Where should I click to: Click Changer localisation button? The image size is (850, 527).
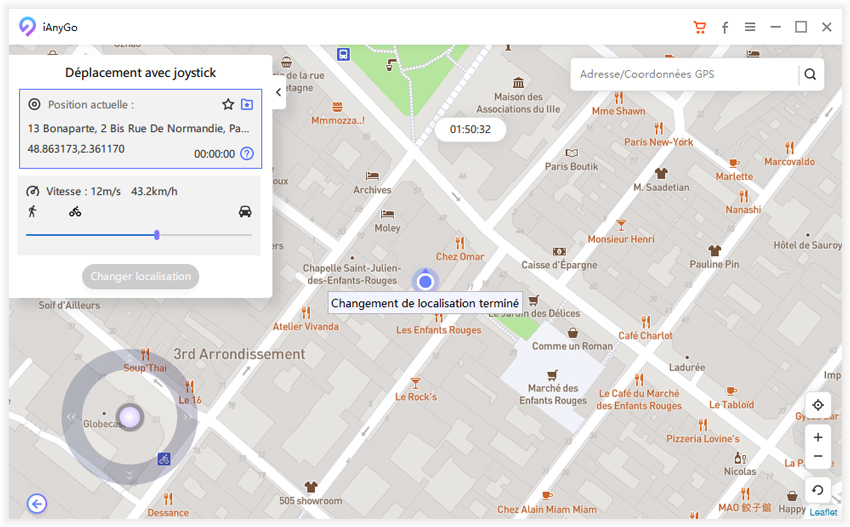[140, 277]
